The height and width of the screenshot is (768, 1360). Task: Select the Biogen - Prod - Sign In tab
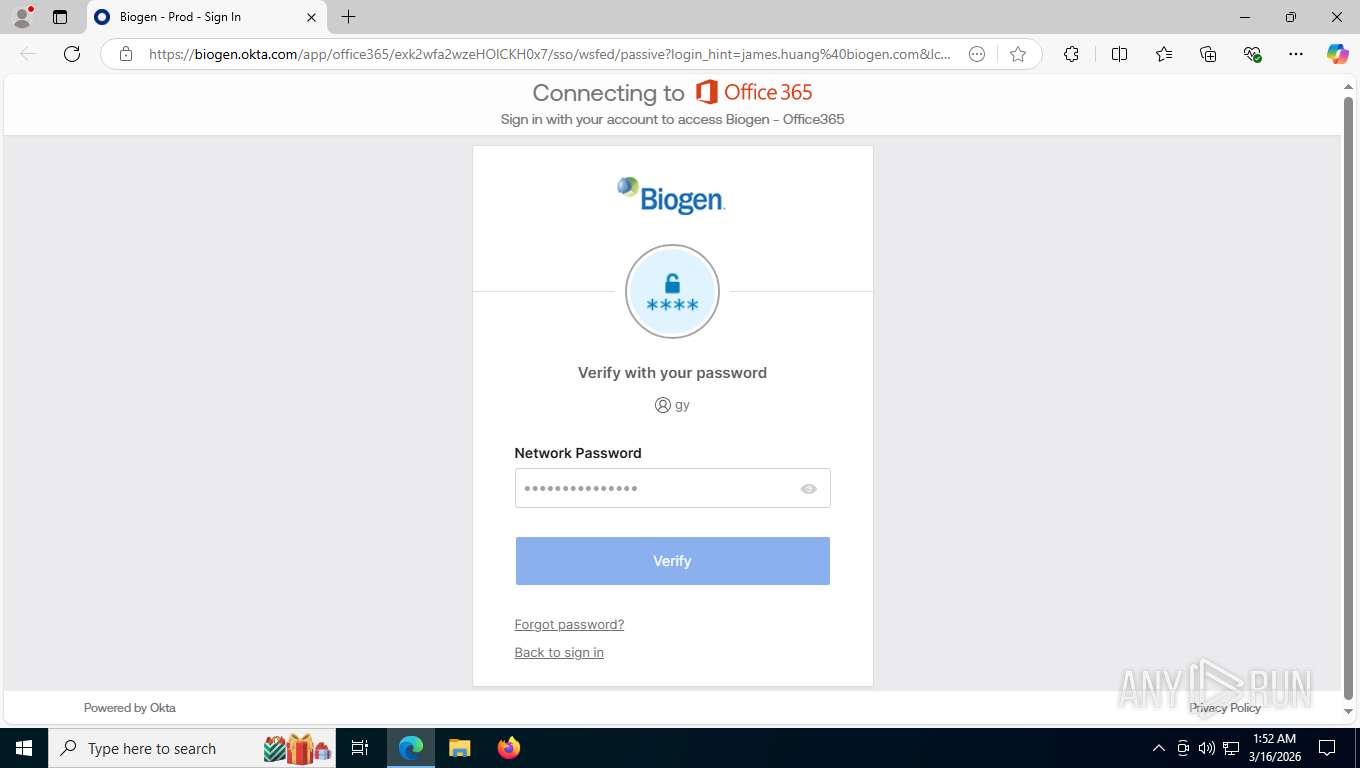click(x=207, y=17)
